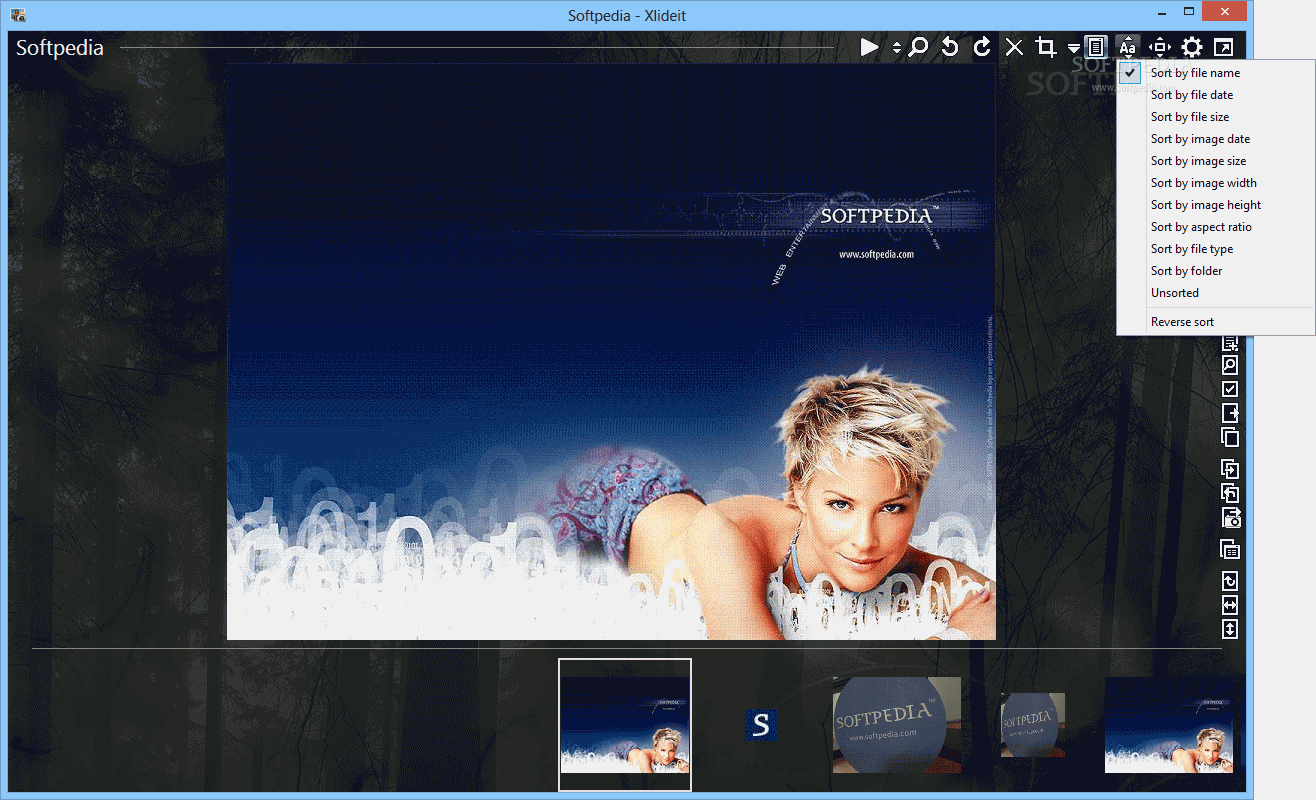Start the slideshow with the play icon
The width and height of the screenshot is (1316, 800).
point(869,47)
